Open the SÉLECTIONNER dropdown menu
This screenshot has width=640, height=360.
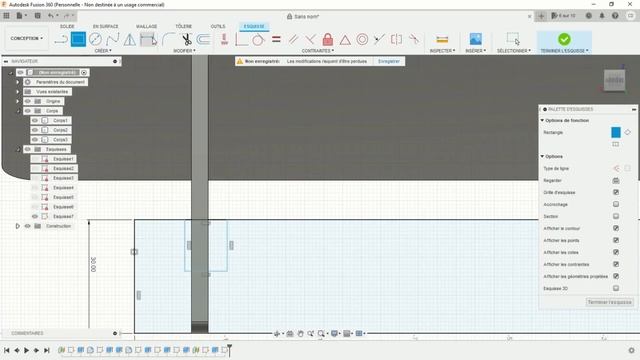[x=513, y=51]
